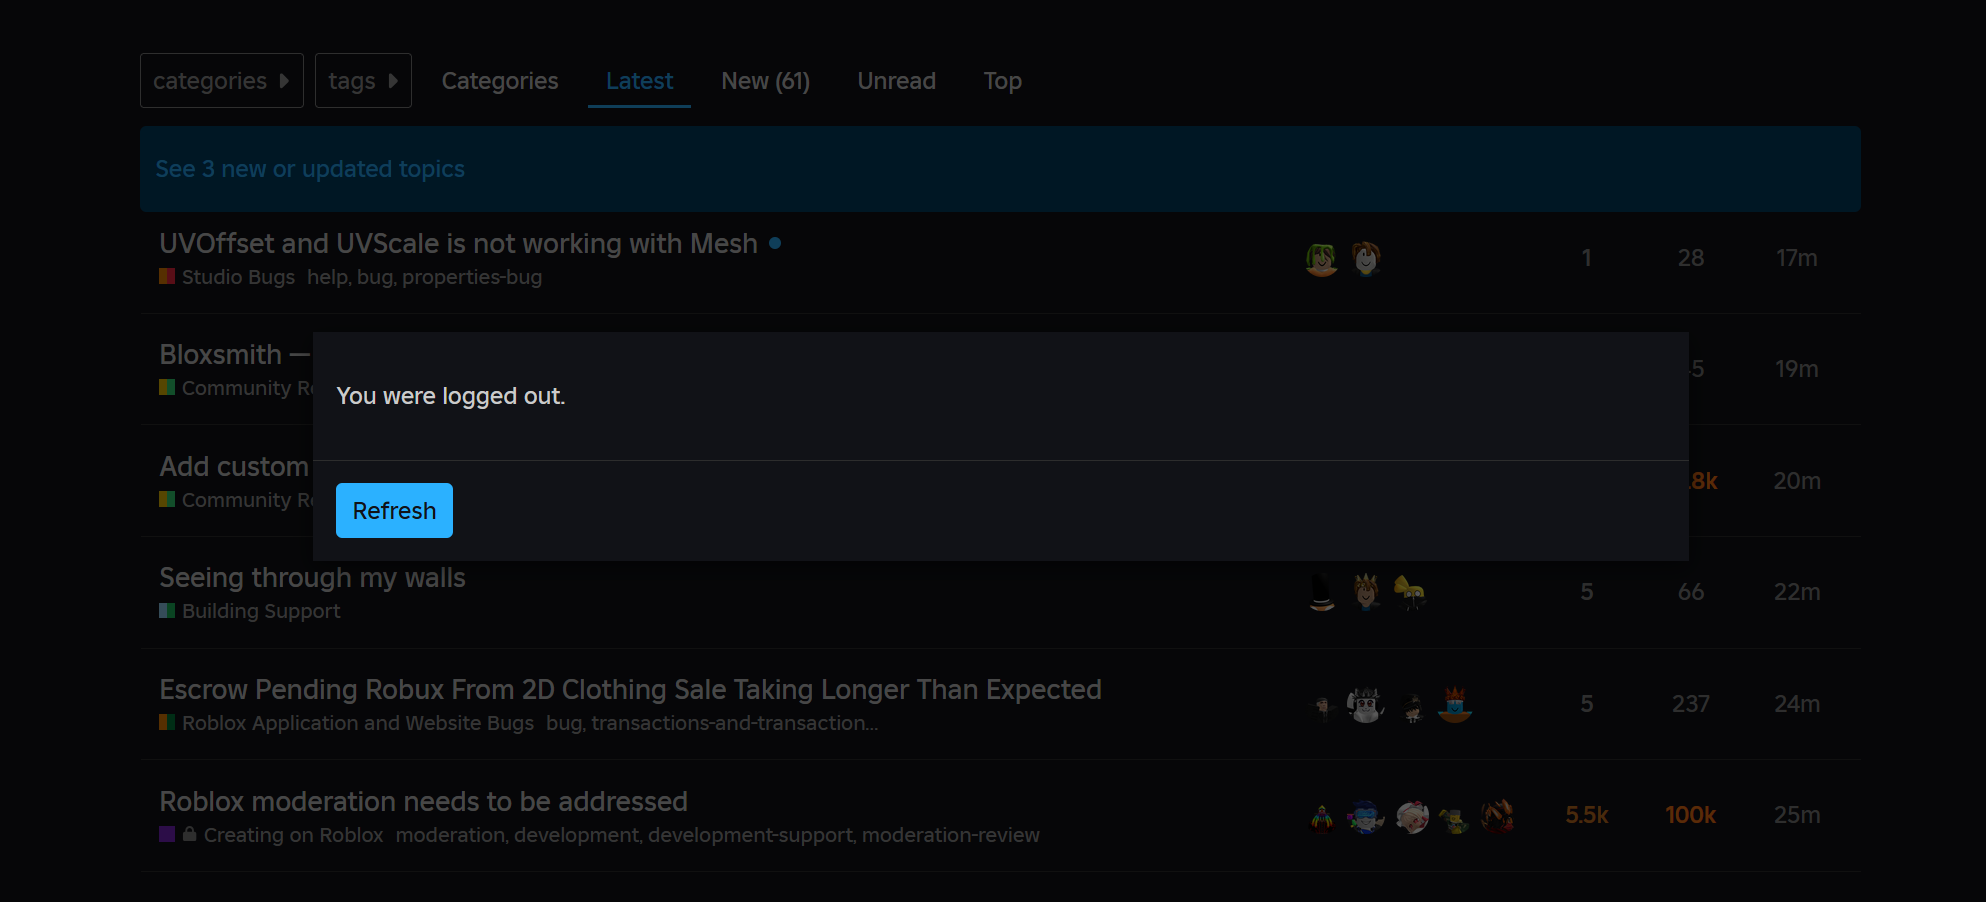1986x902 pixels.
Task: Click the '100k' views count
Action: coord(1691,815)
